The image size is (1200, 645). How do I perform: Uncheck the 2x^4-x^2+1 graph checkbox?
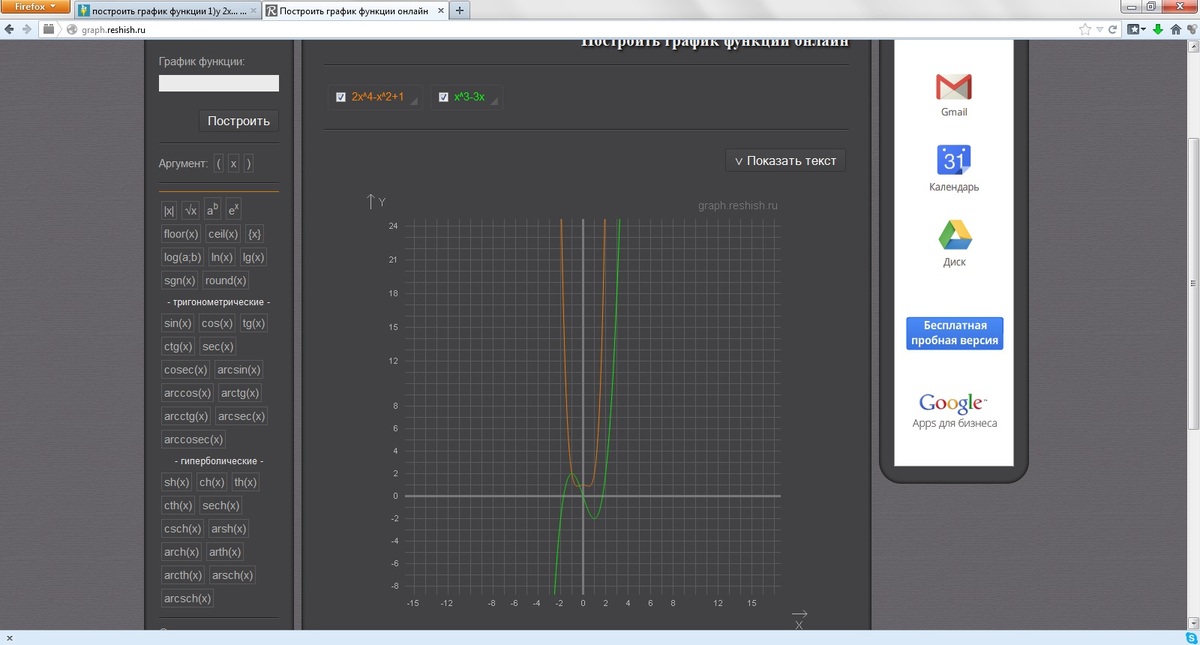(341, 97)
